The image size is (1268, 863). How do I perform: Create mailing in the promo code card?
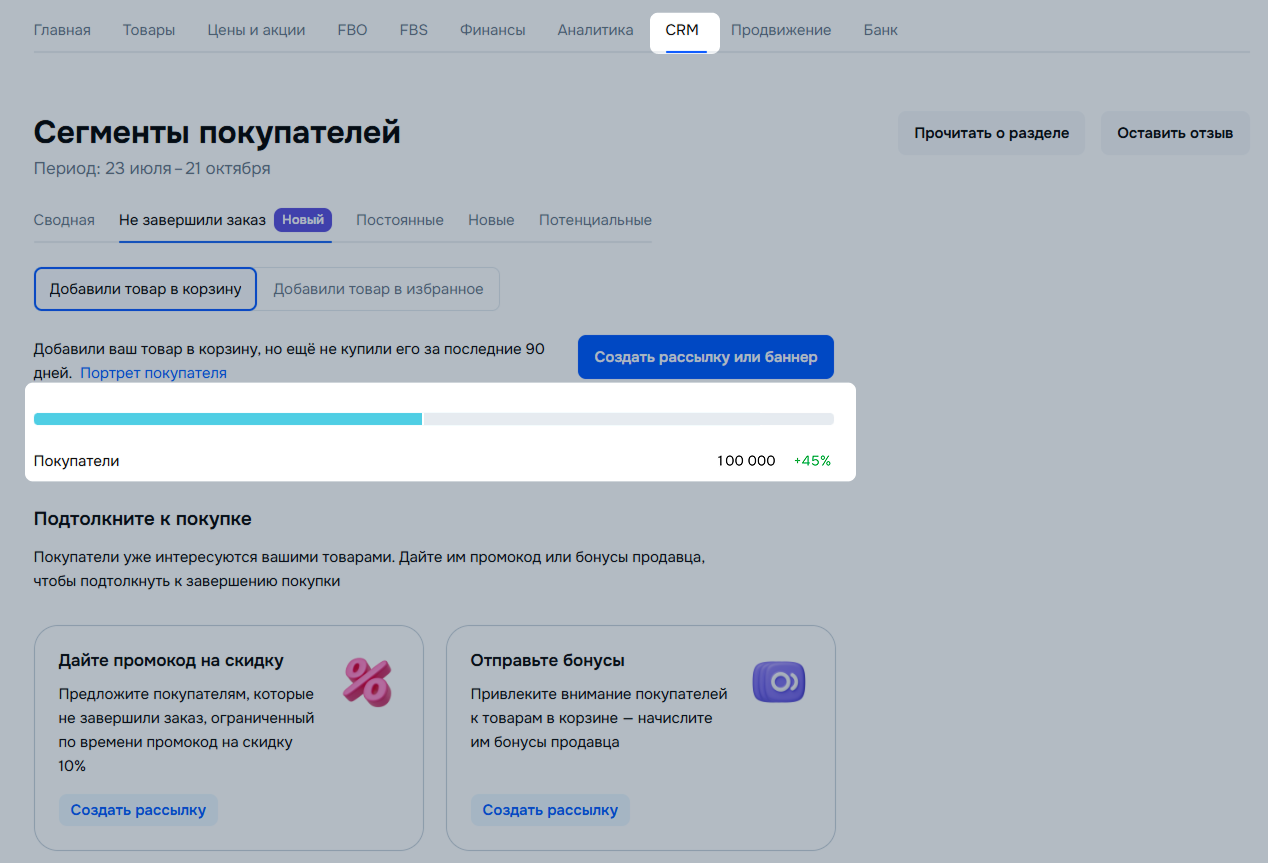point(138,810)
